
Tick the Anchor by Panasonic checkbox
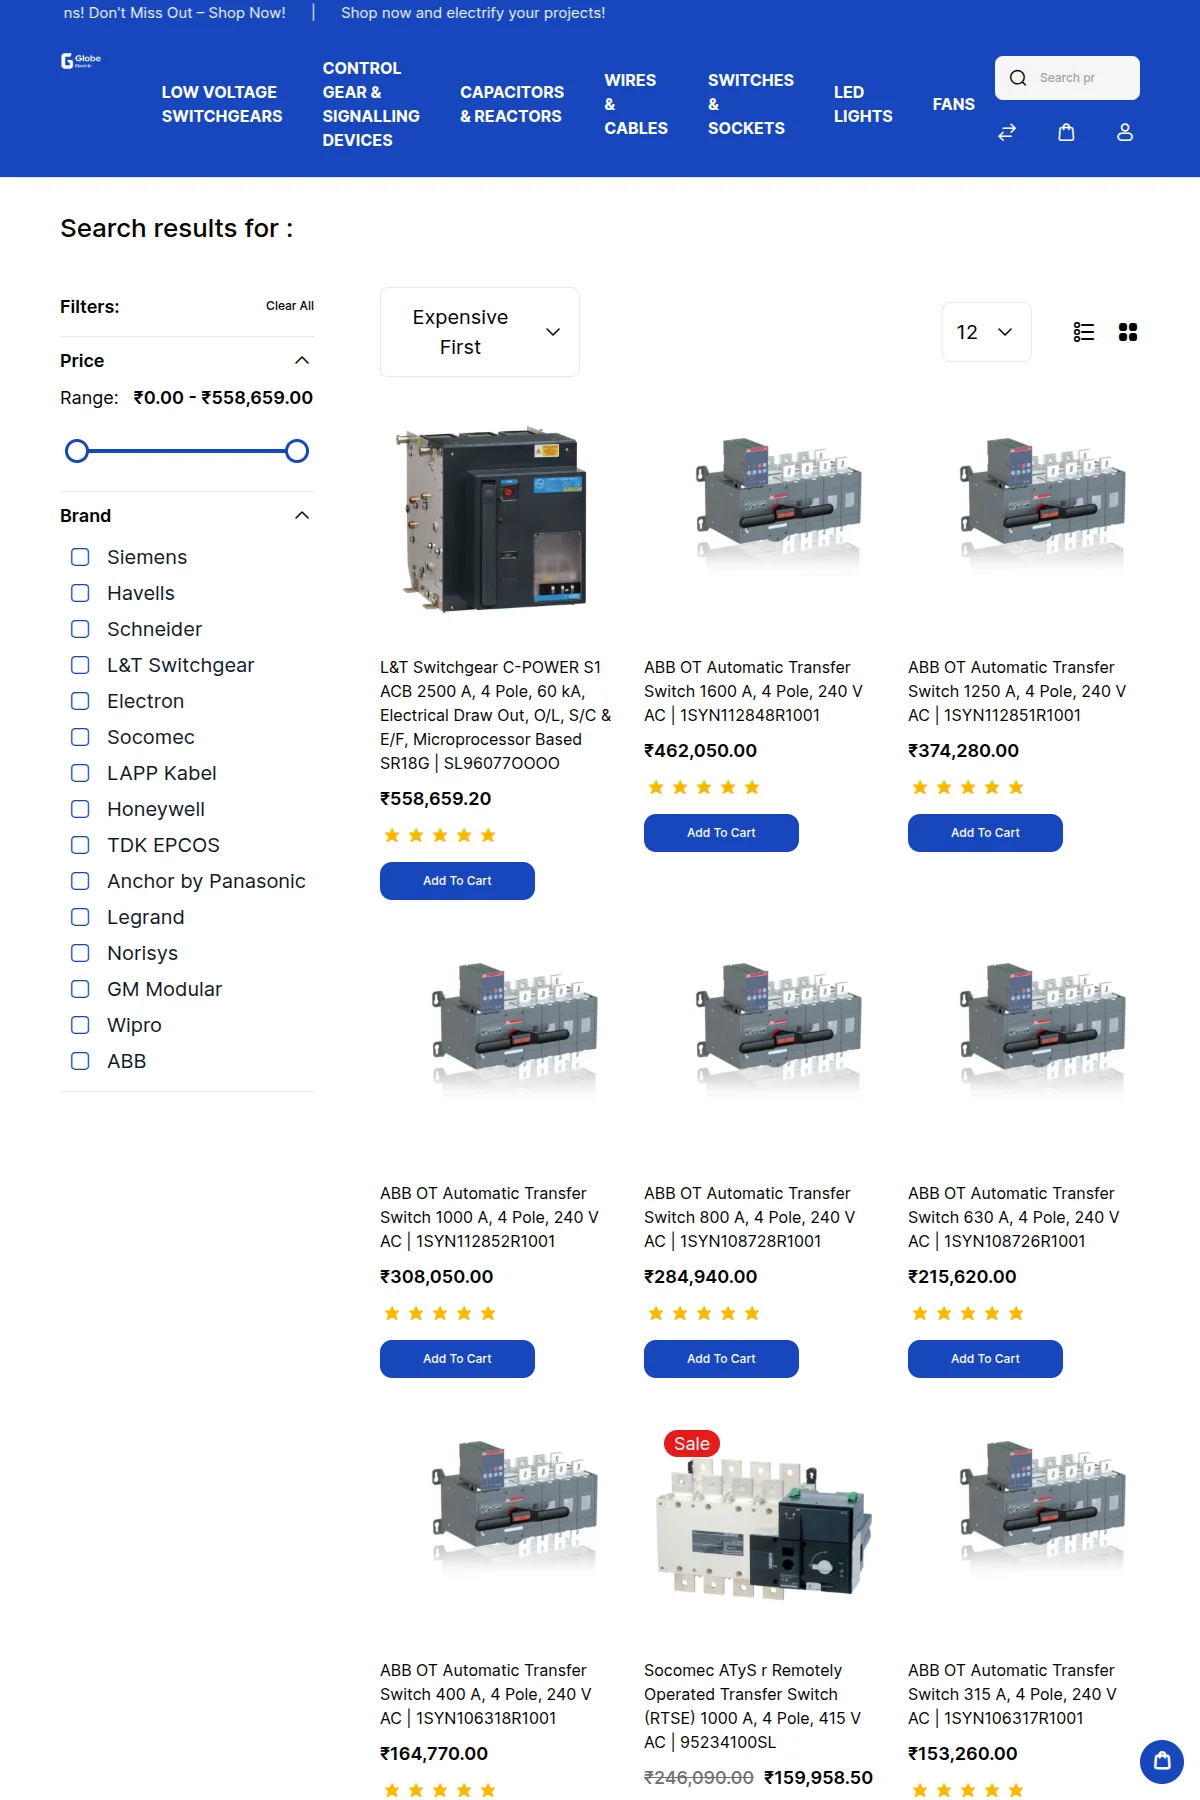[80, 881]
